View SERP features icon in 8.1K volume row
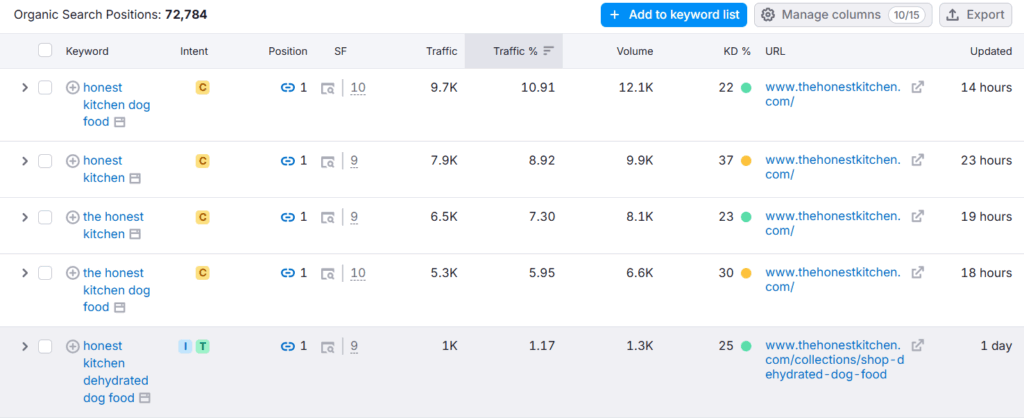Screen dimensions: 1024x418 point(328,217)
